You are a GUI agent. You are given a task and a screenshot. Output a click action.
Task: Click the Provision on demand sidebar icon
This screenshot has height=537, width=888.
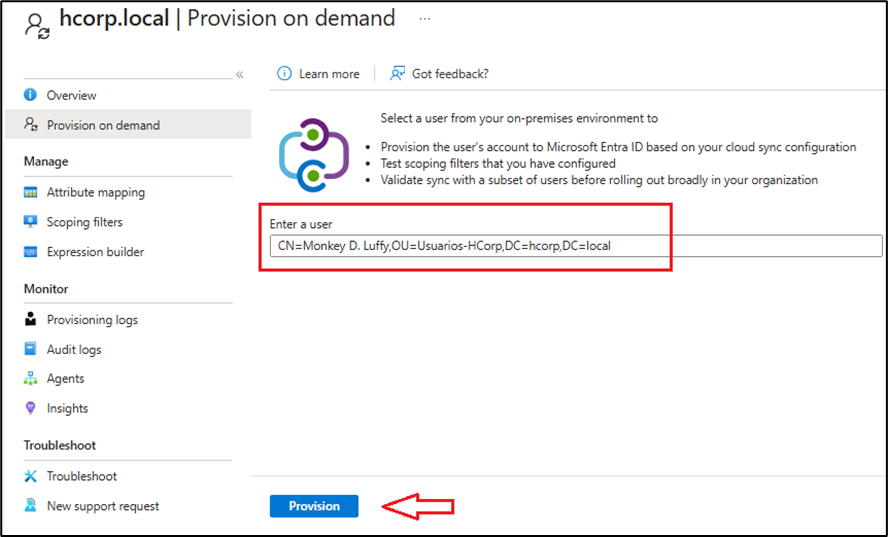pos(30,126)
